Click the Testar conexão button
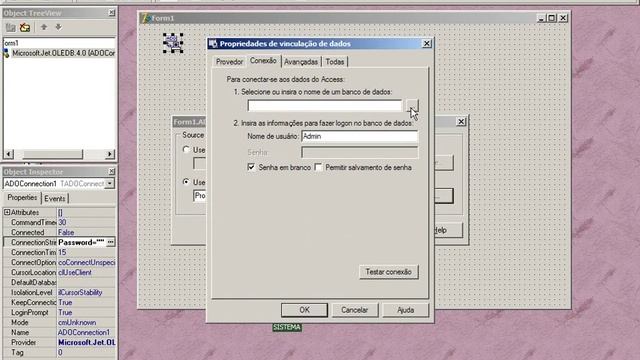The image size is (640, 360). click(x=389, y=272)
